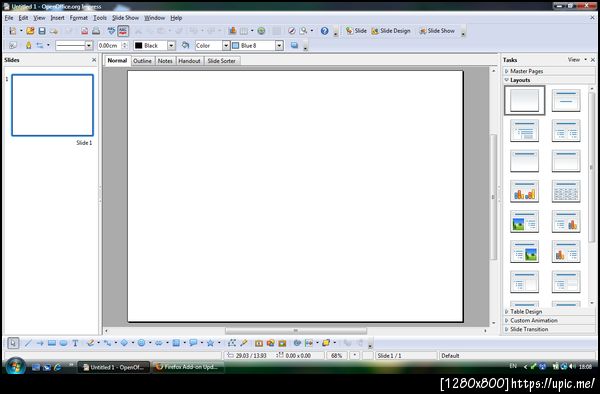Toggle the Edit Points tool
Viewport: 600px width, 394px height.
coord(232,343)
